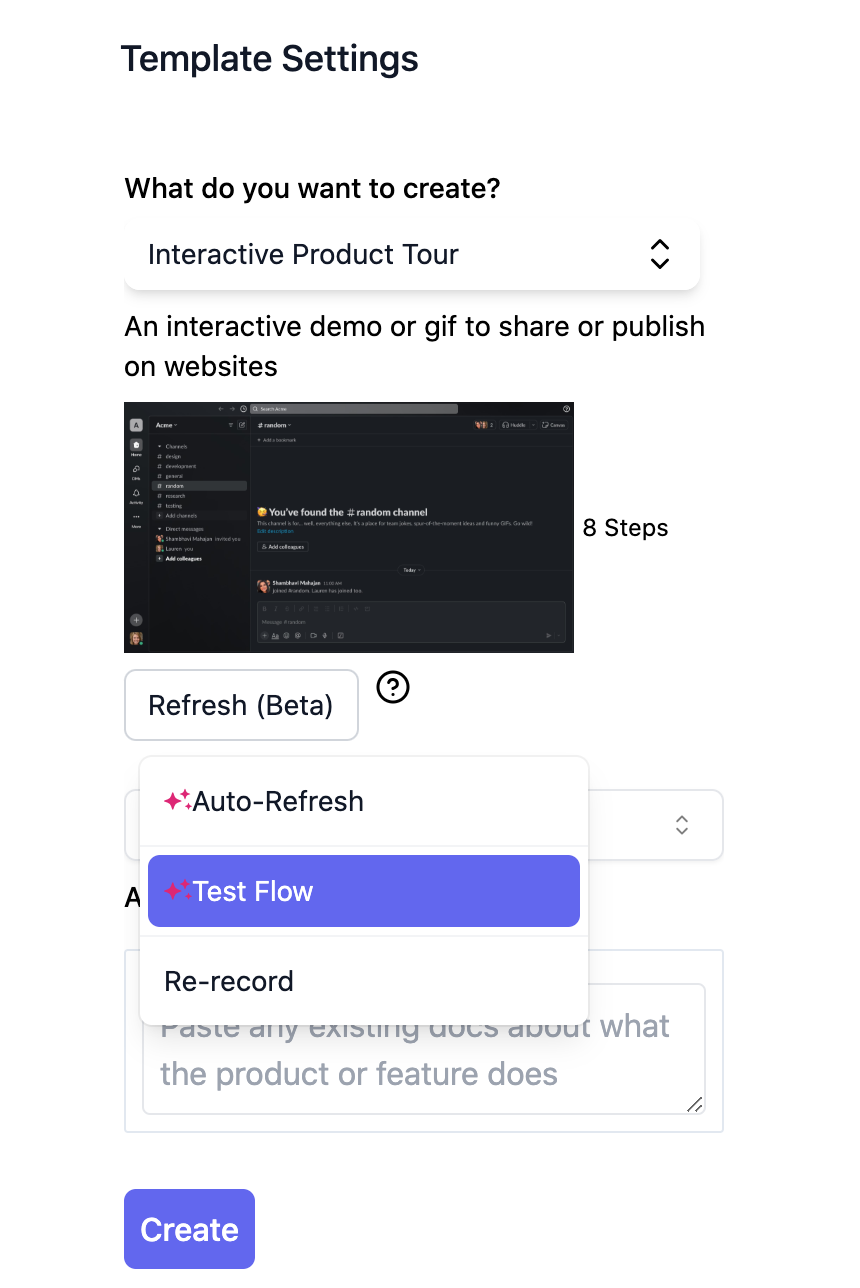Click the Slack recording preview thumbnail

tap(349, 527)
